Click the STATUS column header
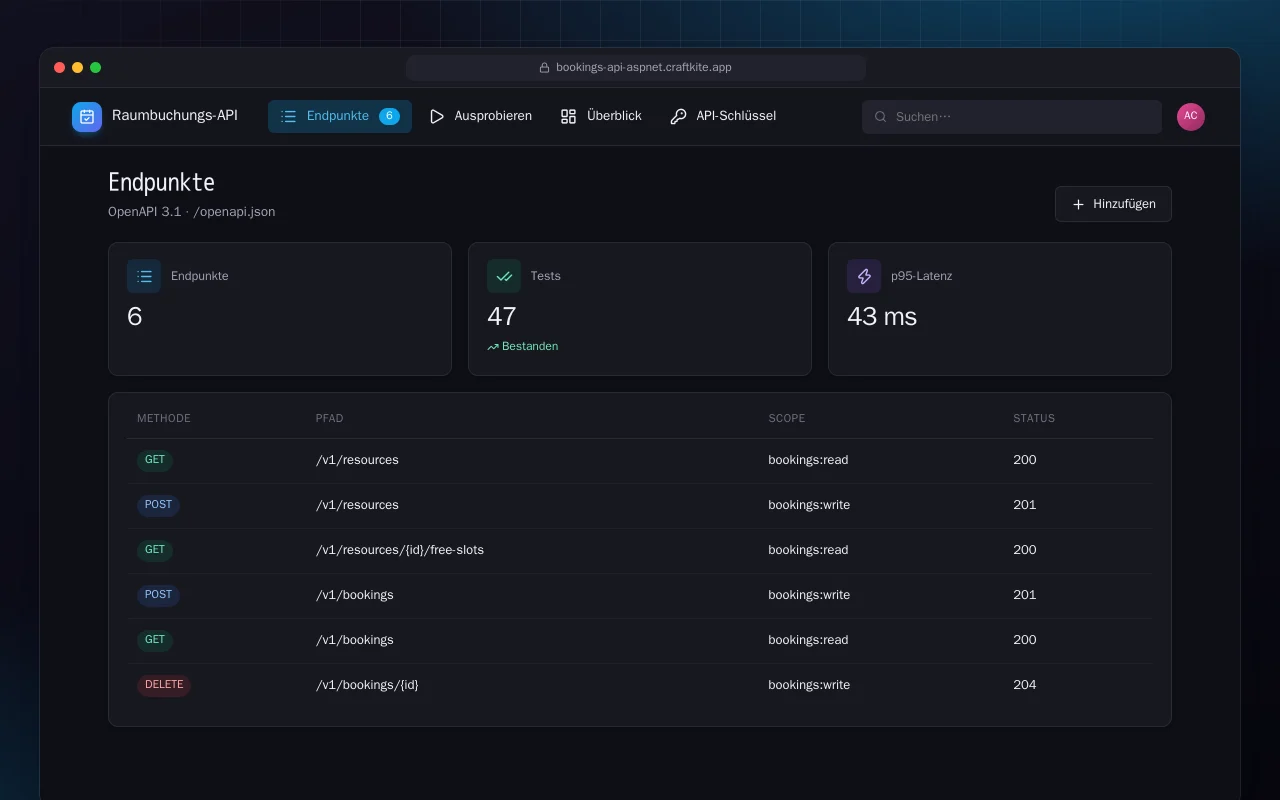This screenshot has width=1280, height=800. point(1034,418)
